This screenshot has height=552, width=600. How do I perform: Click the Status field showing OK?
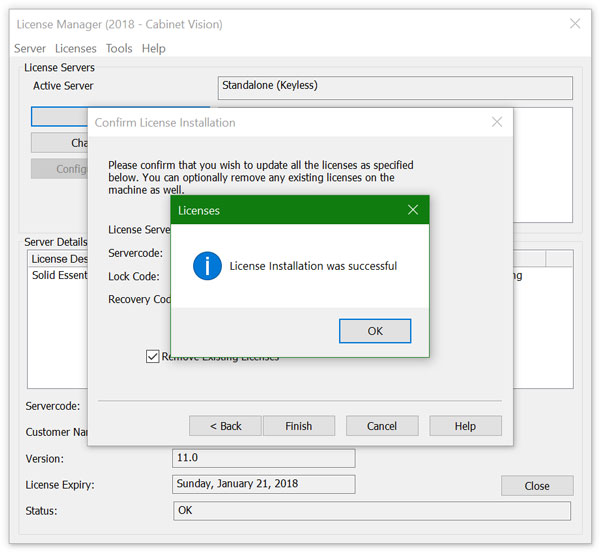click(x=372, y=511)
